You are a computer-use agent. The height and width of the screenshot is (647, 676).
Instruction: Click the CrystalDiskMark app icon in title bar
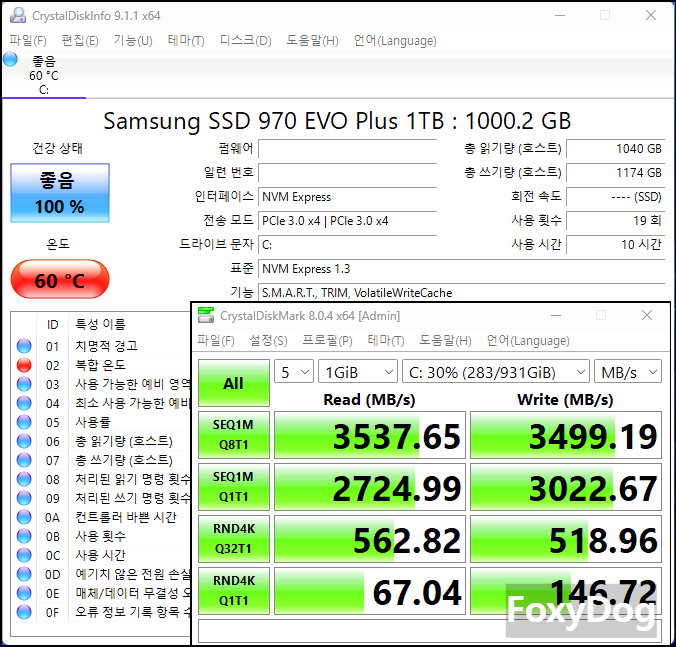[x=206, y=315]
